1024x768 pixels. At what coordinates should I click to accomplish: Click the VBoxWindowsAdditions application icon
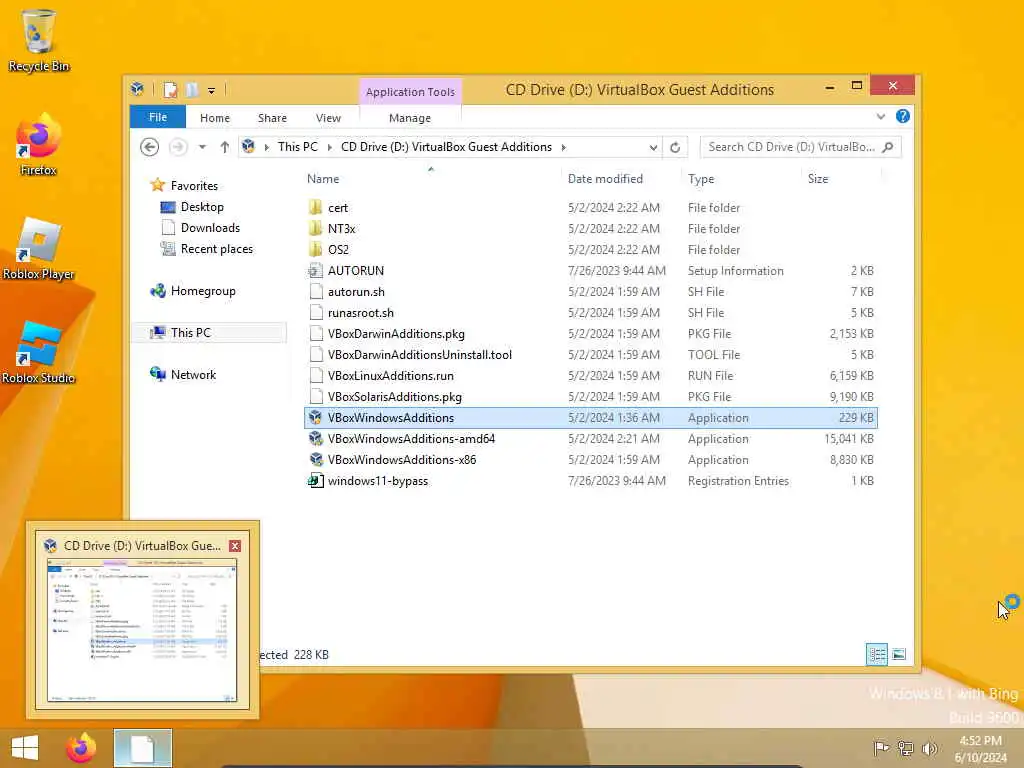click(x=315, y=417)
